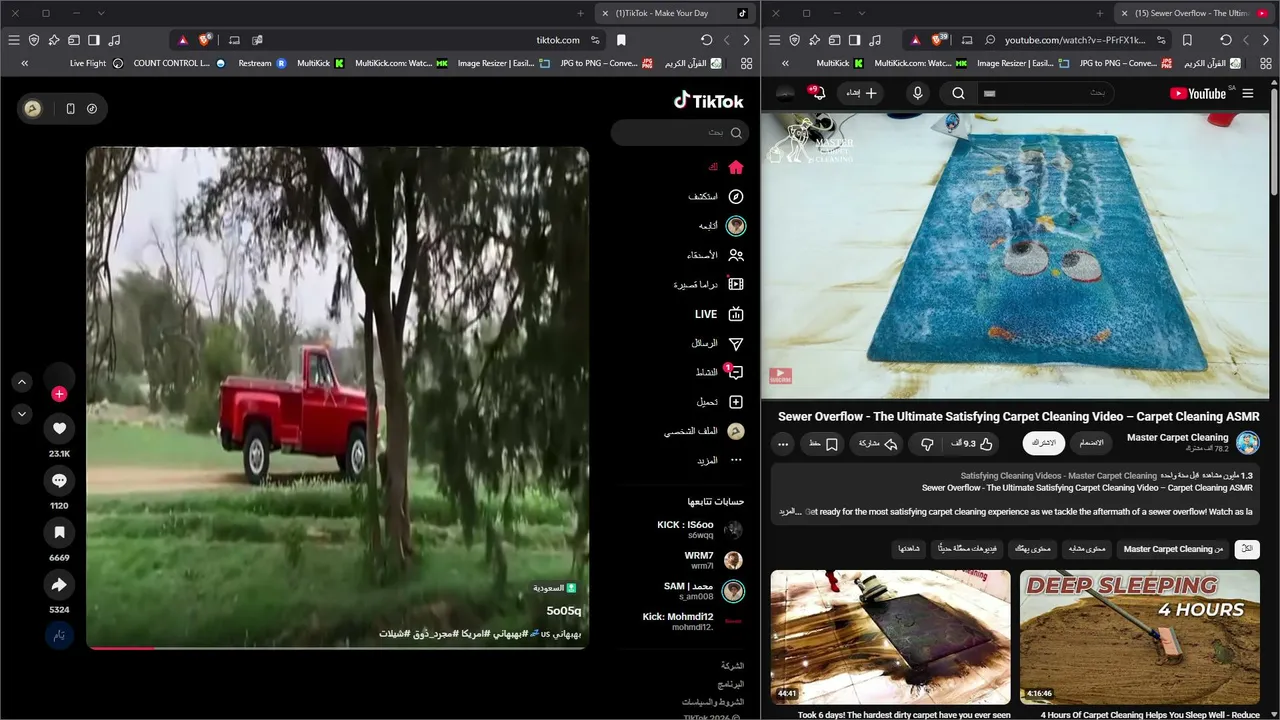
Task: Select 'من Master Carpet Cleaning' filter chip
Action: pos(1173,549)
